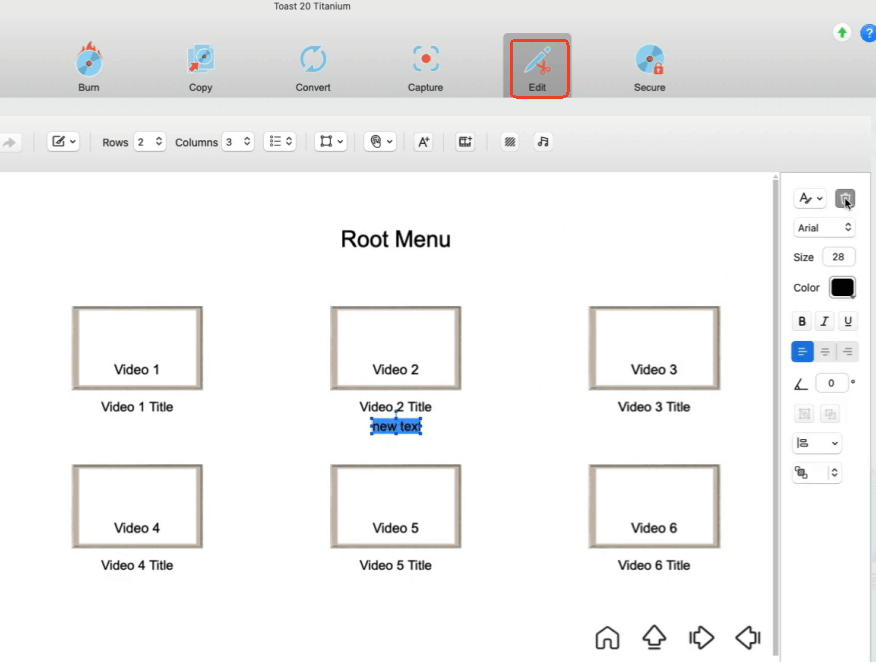Toggle italic formatting

coord(825,321)
